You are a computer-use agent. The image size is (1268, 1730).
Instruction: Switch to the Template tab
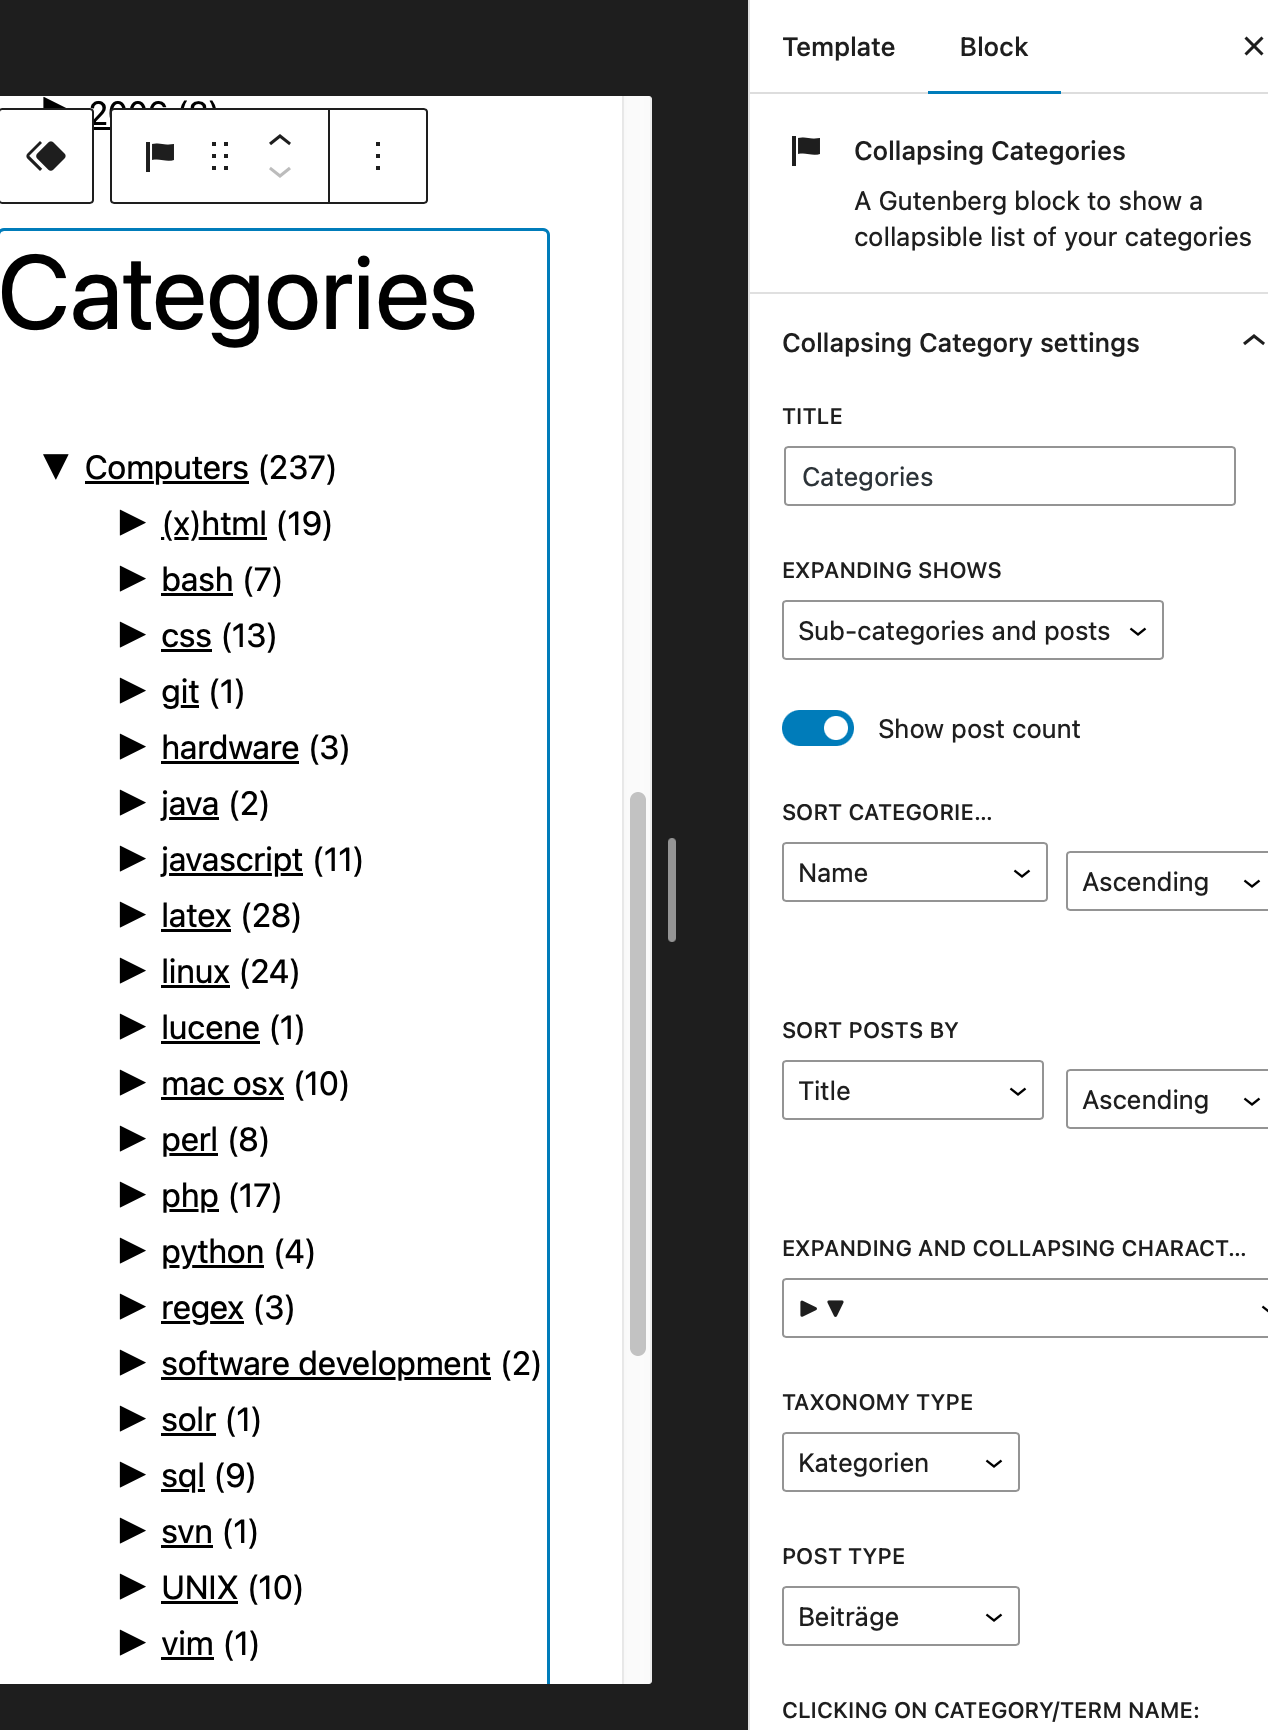pyautogui.click(x=838, y=47)
